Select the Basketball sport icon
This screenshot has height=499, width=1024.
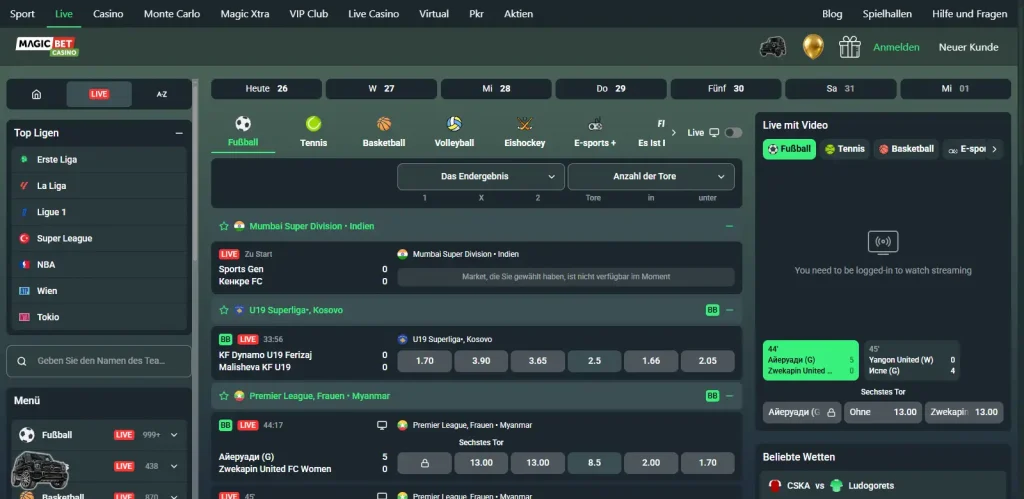coord(384,132)
